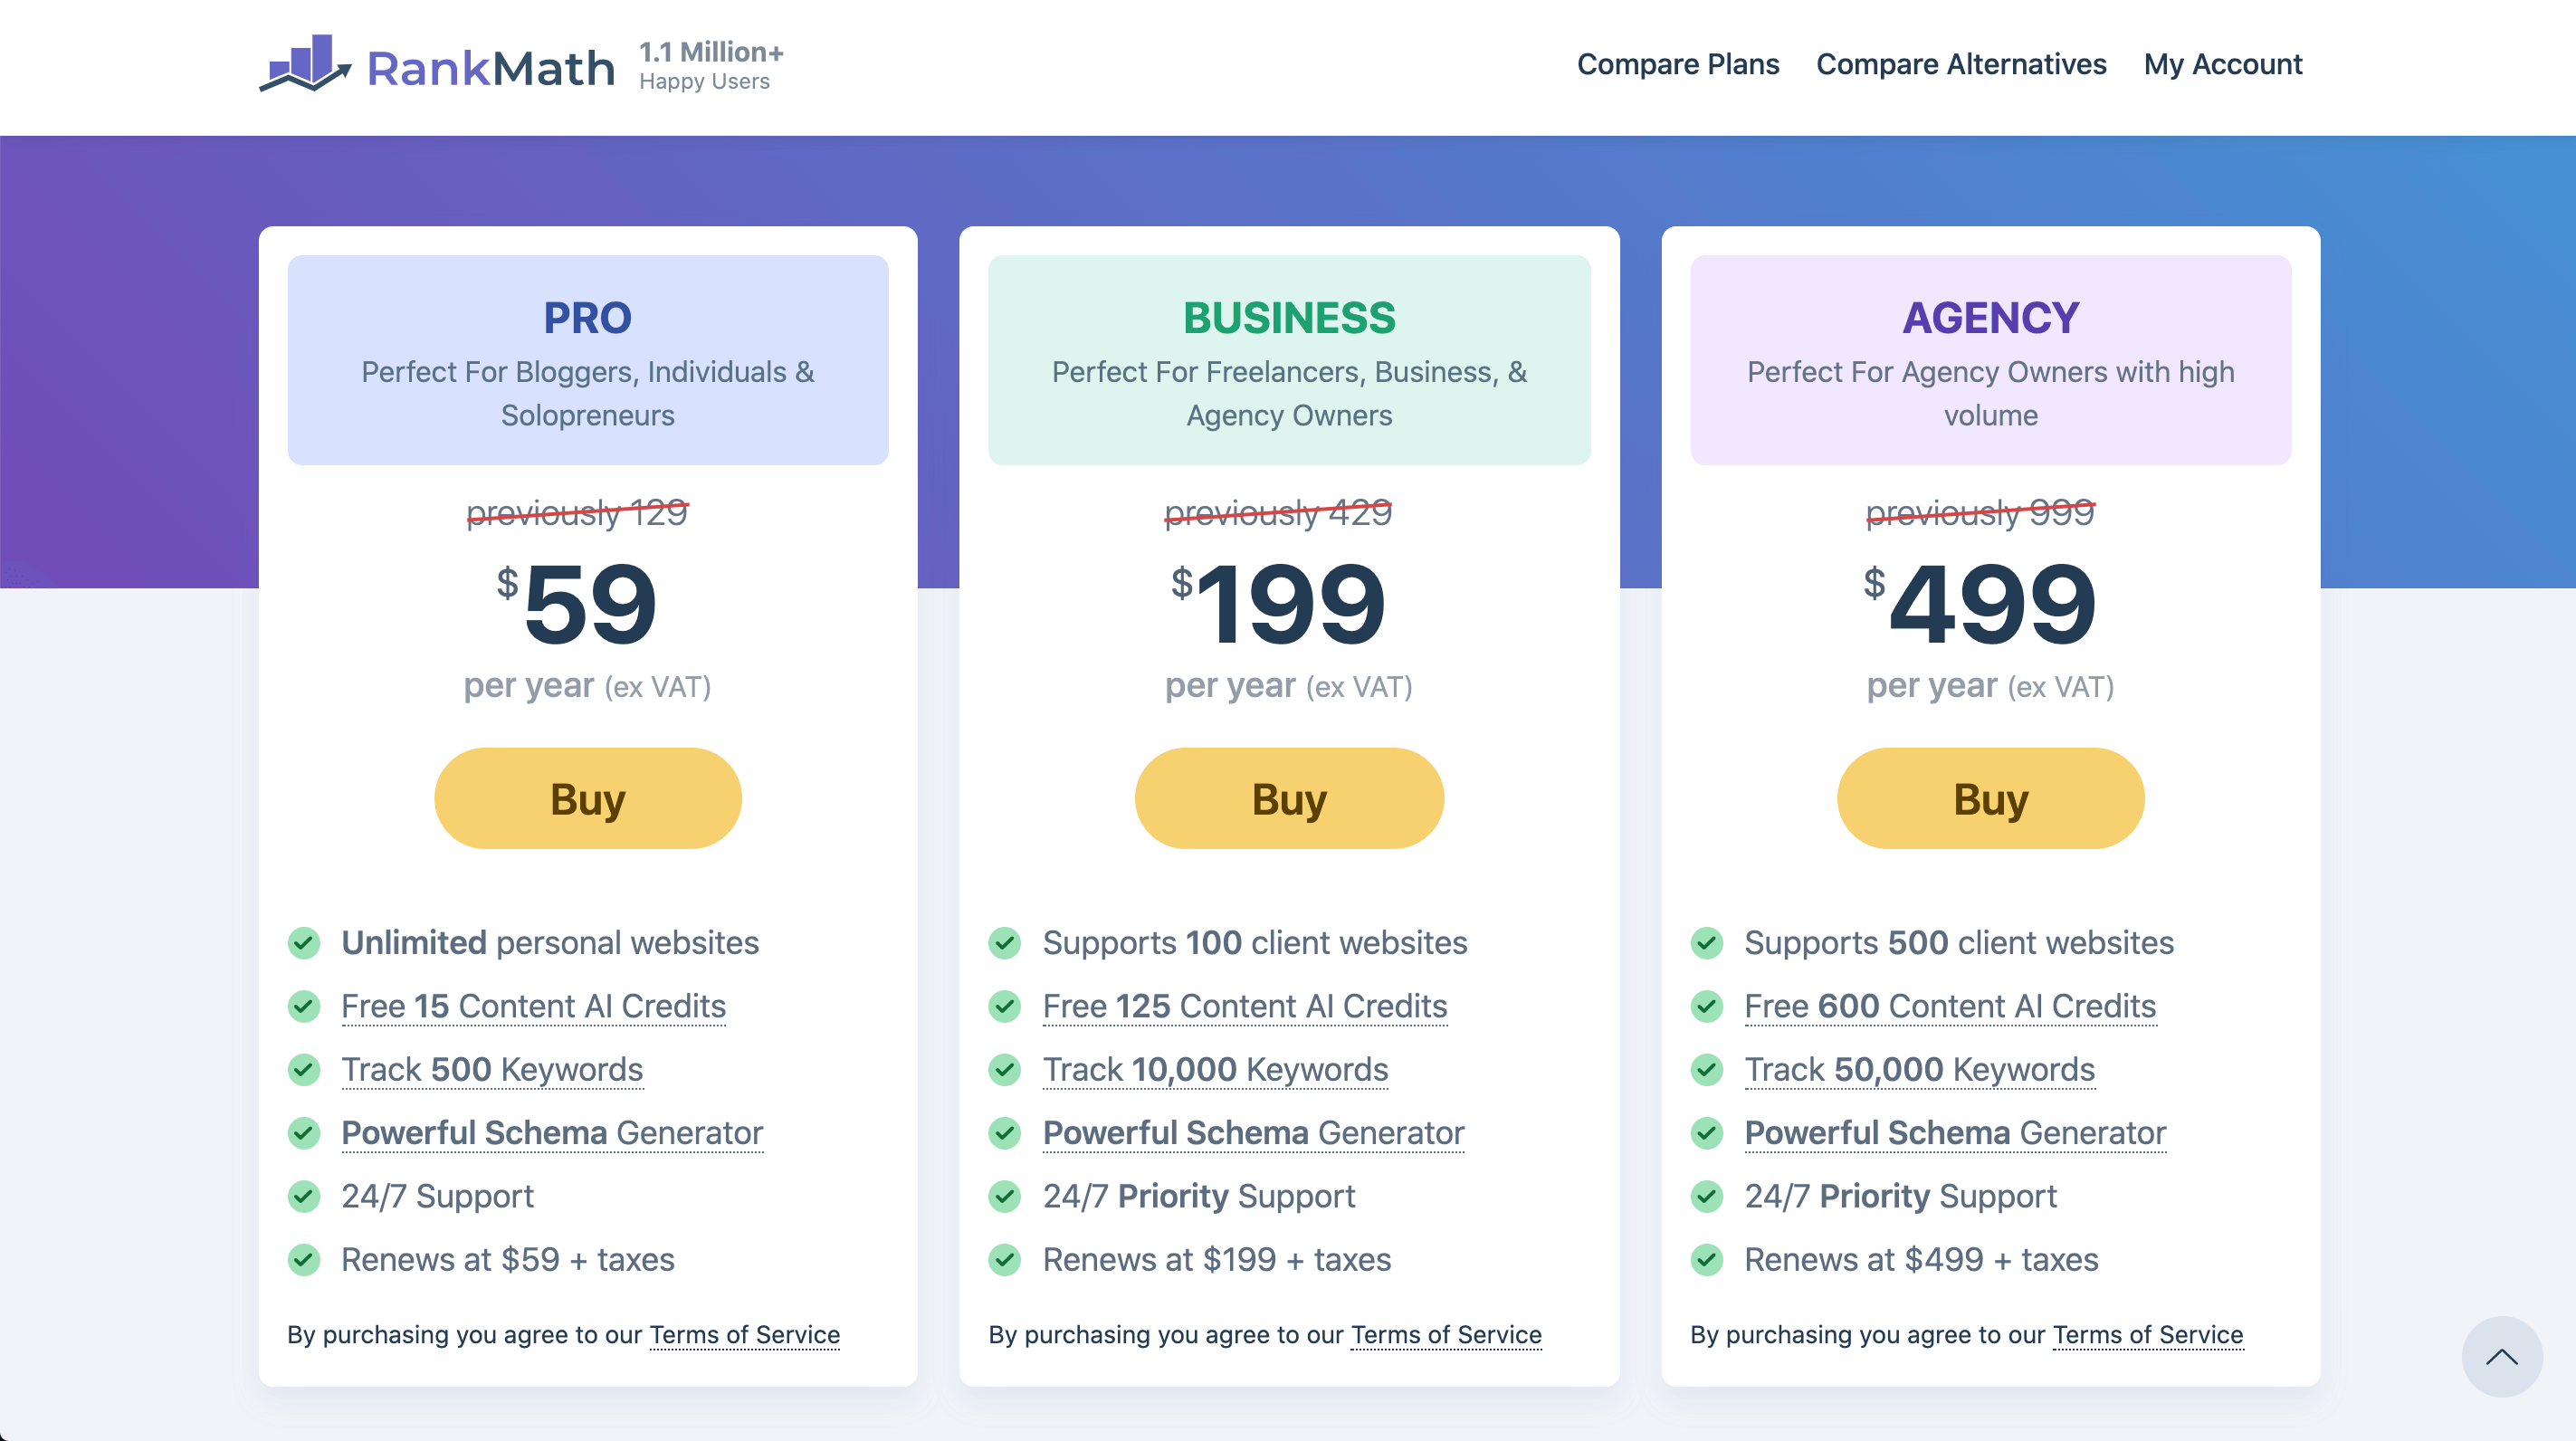This screenshot has width=2576, height=1441.
Task: Click the scroll-to-top arrow button
Action: tap(2501, 1356)
